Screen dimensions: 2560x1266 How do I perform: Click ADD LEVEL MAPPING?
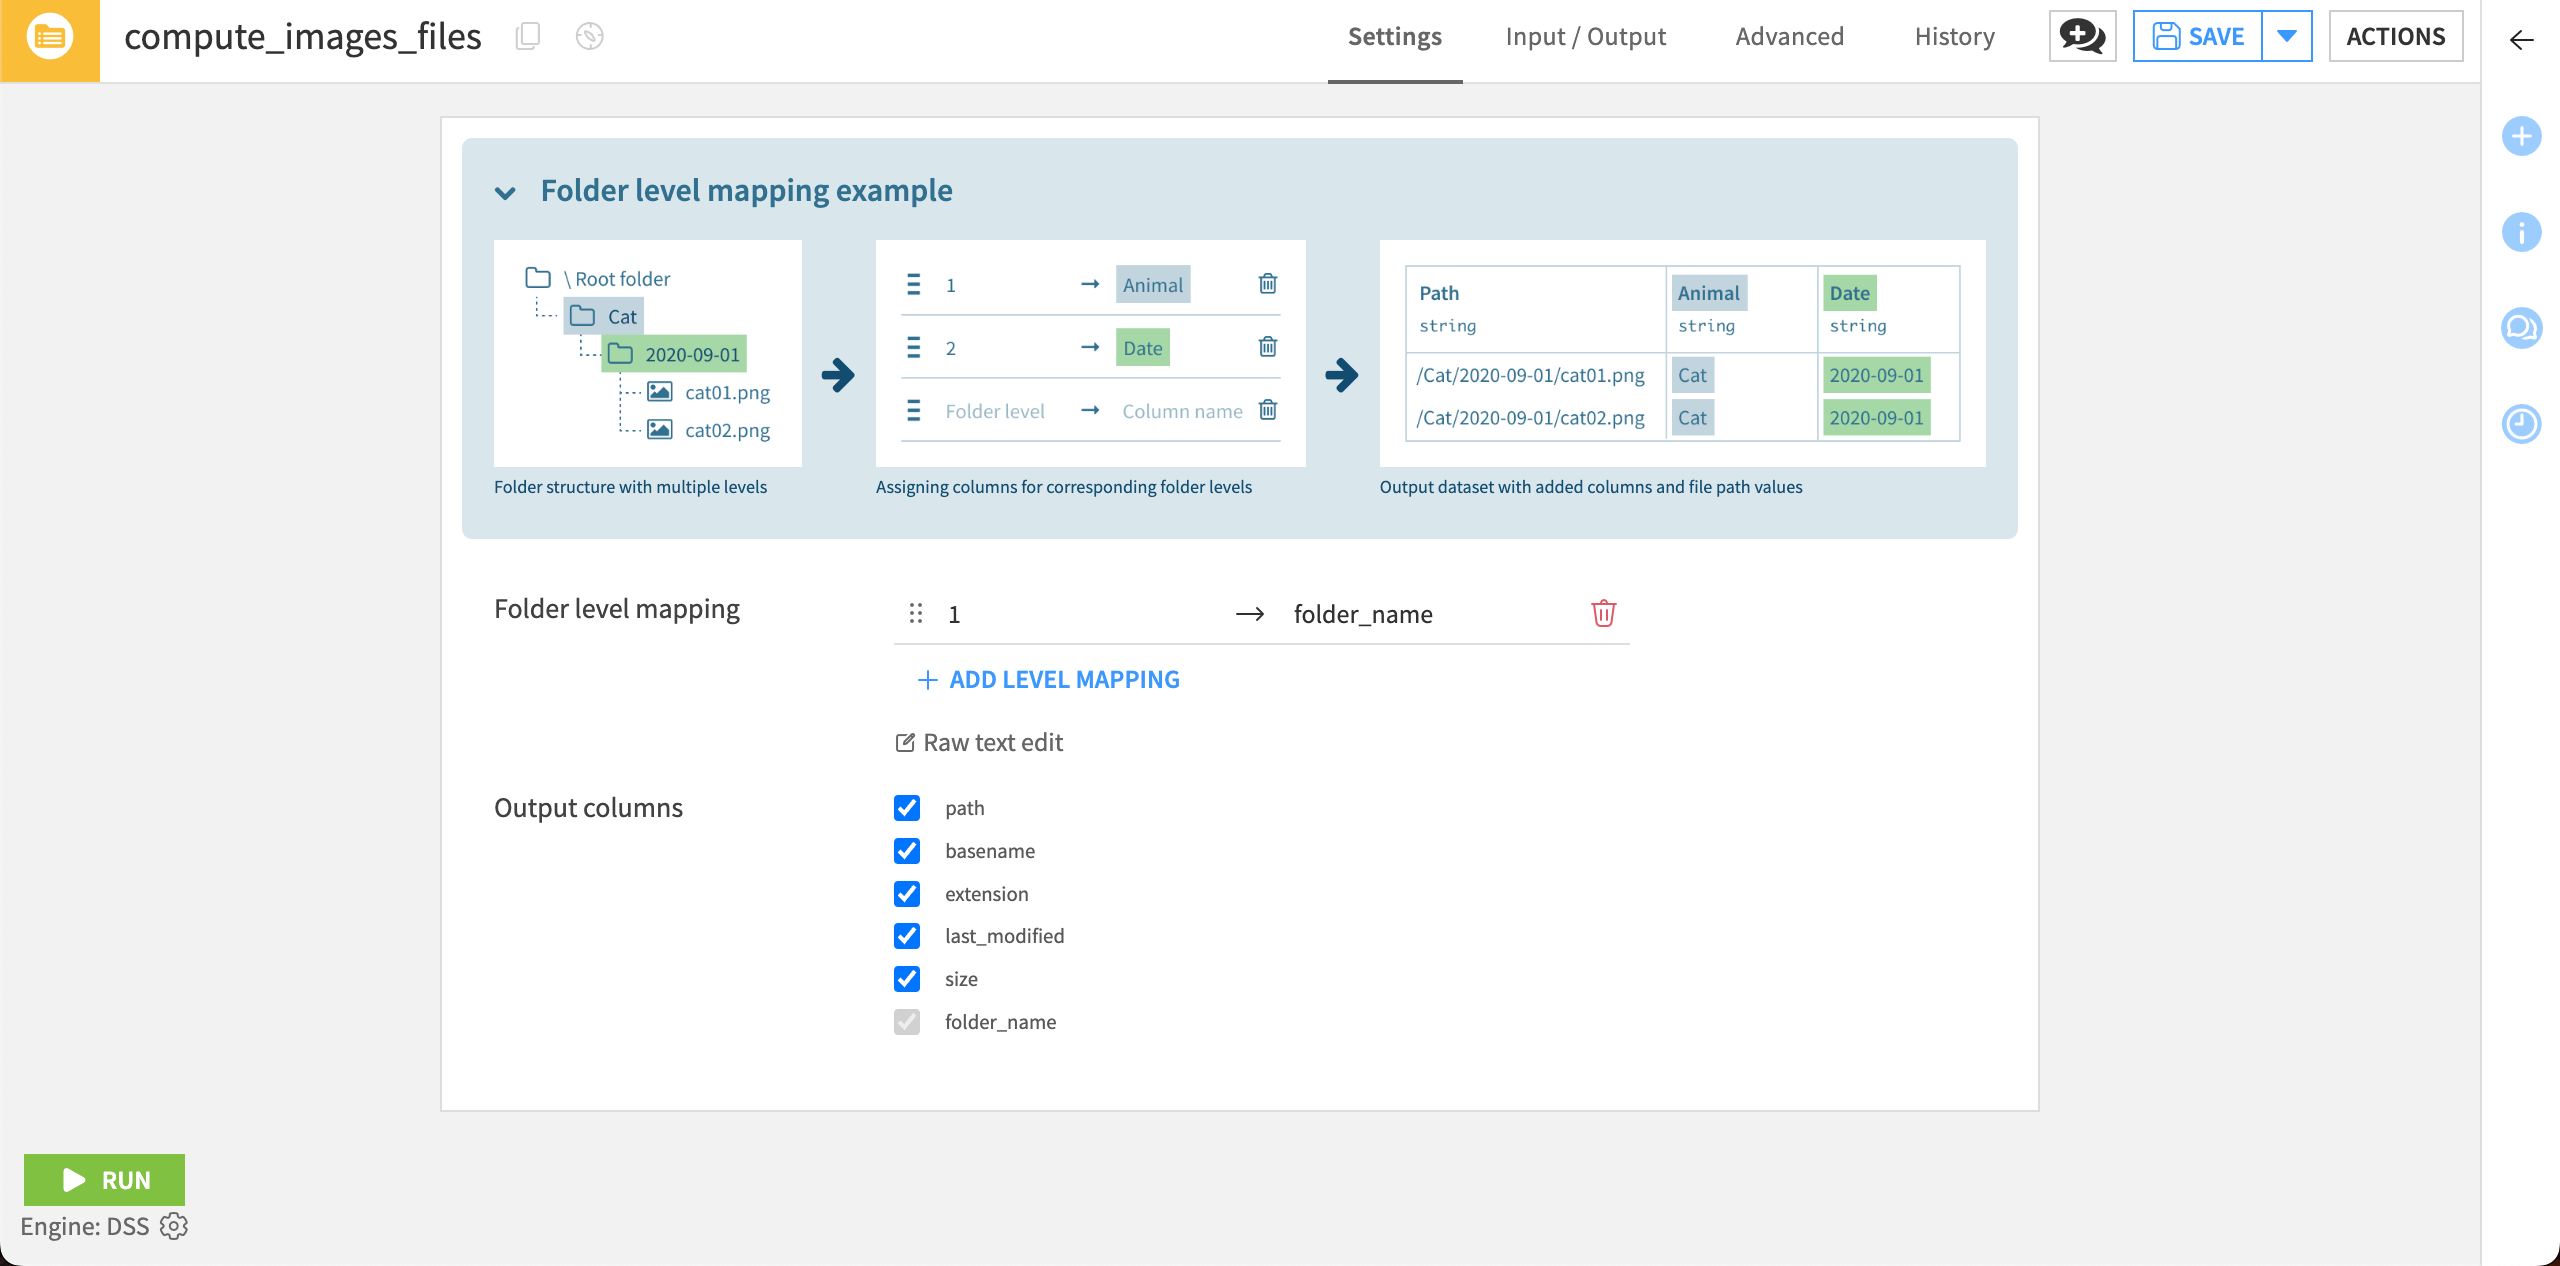[1048, 679]
